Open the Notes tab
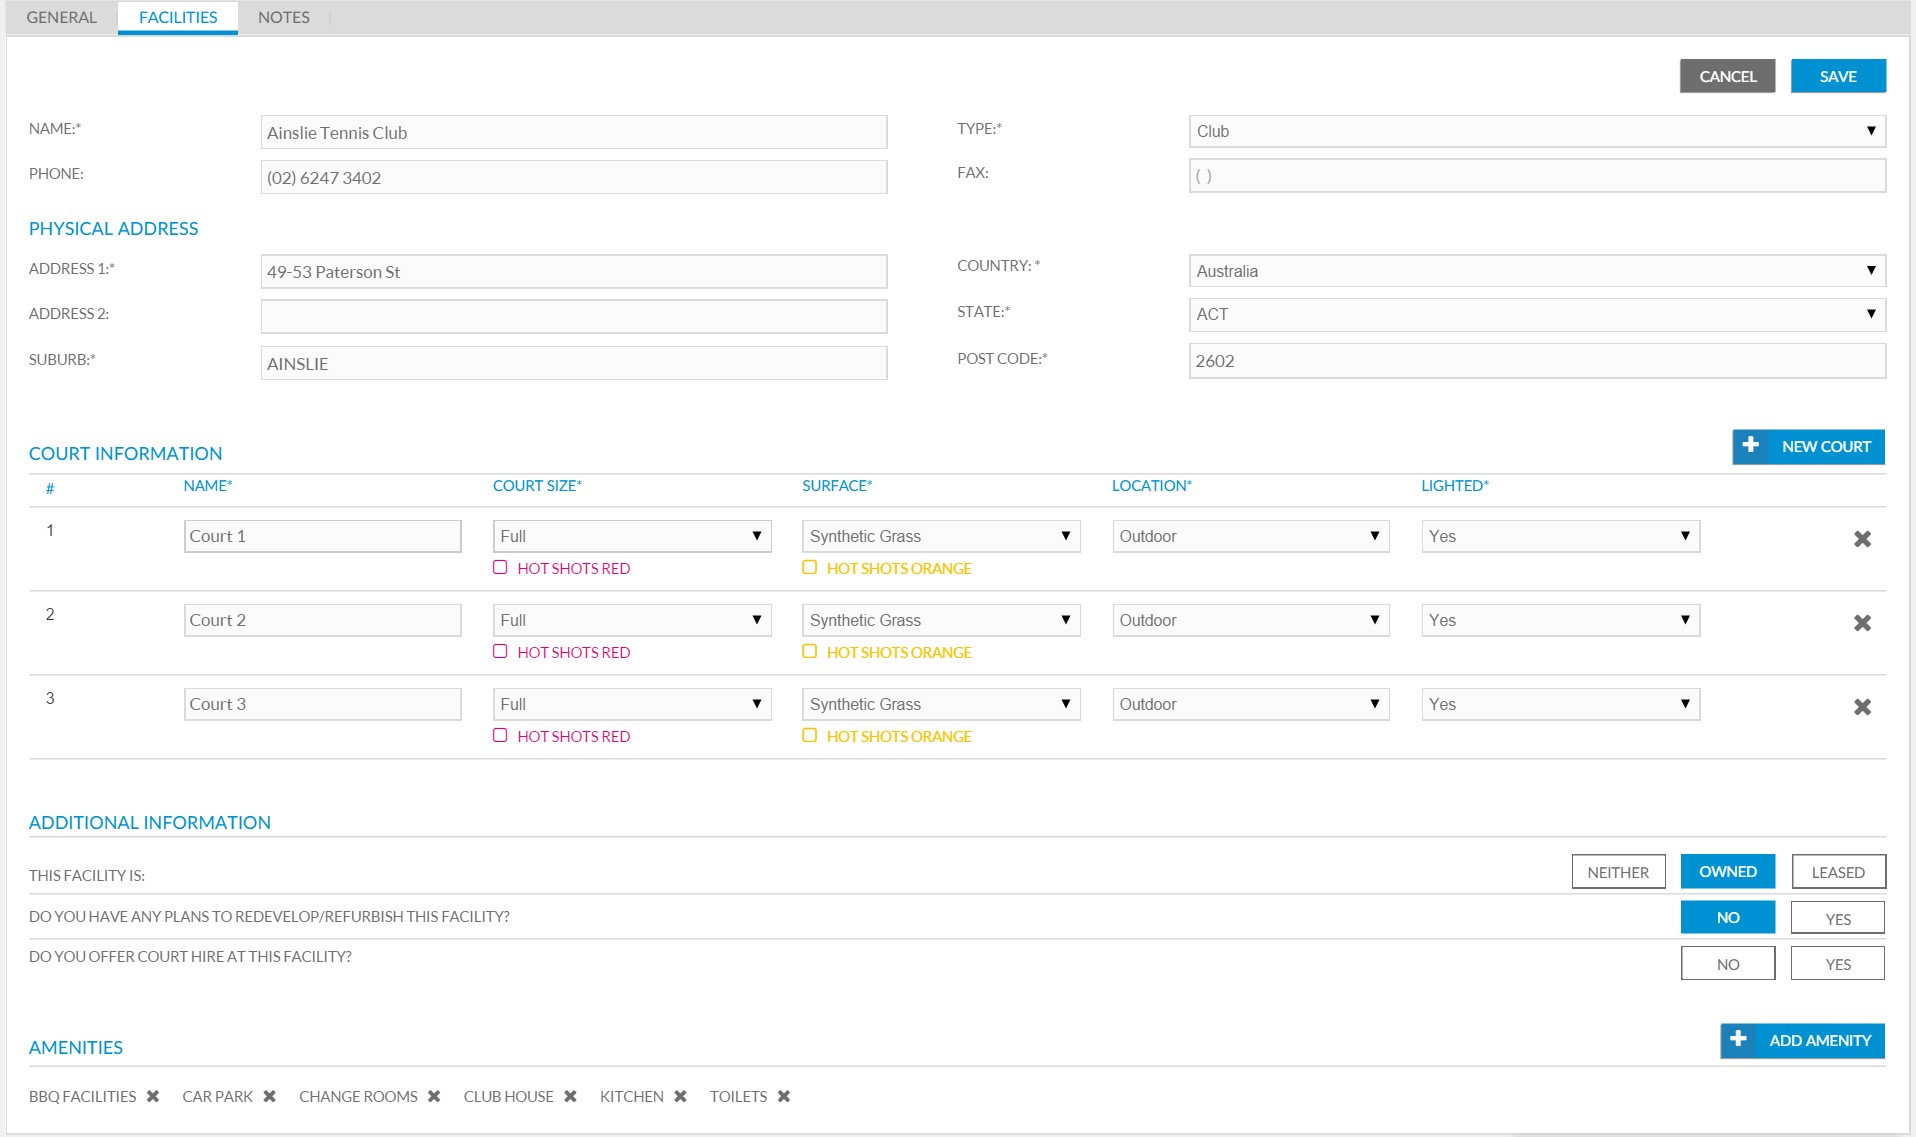 [284, 17]
